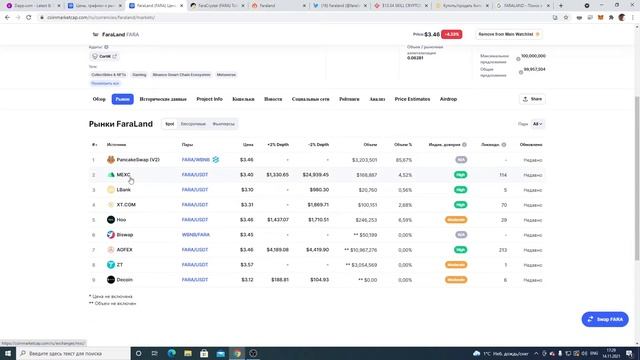
Task: Open the Кошельки tab
Action: click(243, 99)
